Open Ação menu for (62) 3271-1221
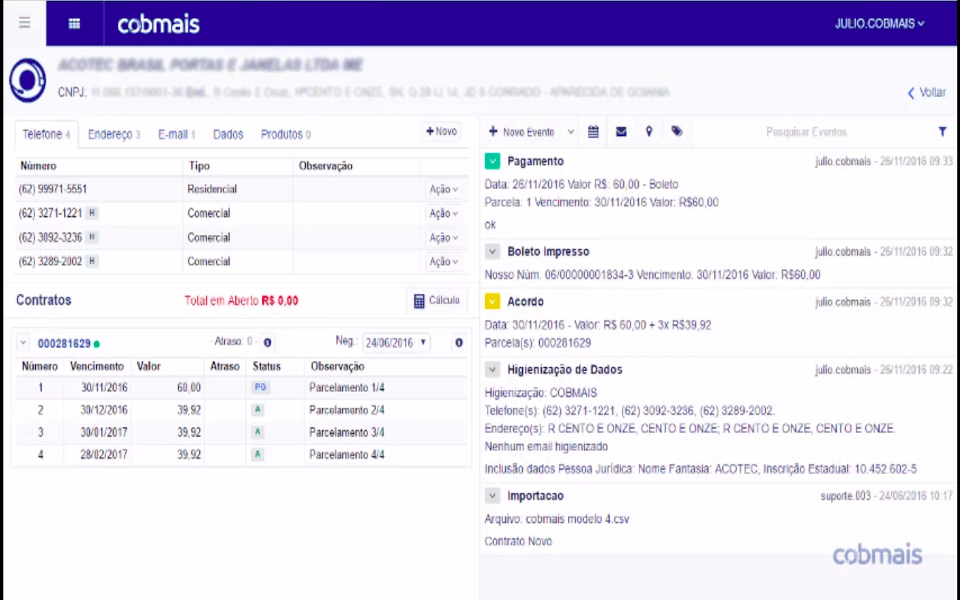Screen dimensions: 960x600 click(x=443, y=213)
